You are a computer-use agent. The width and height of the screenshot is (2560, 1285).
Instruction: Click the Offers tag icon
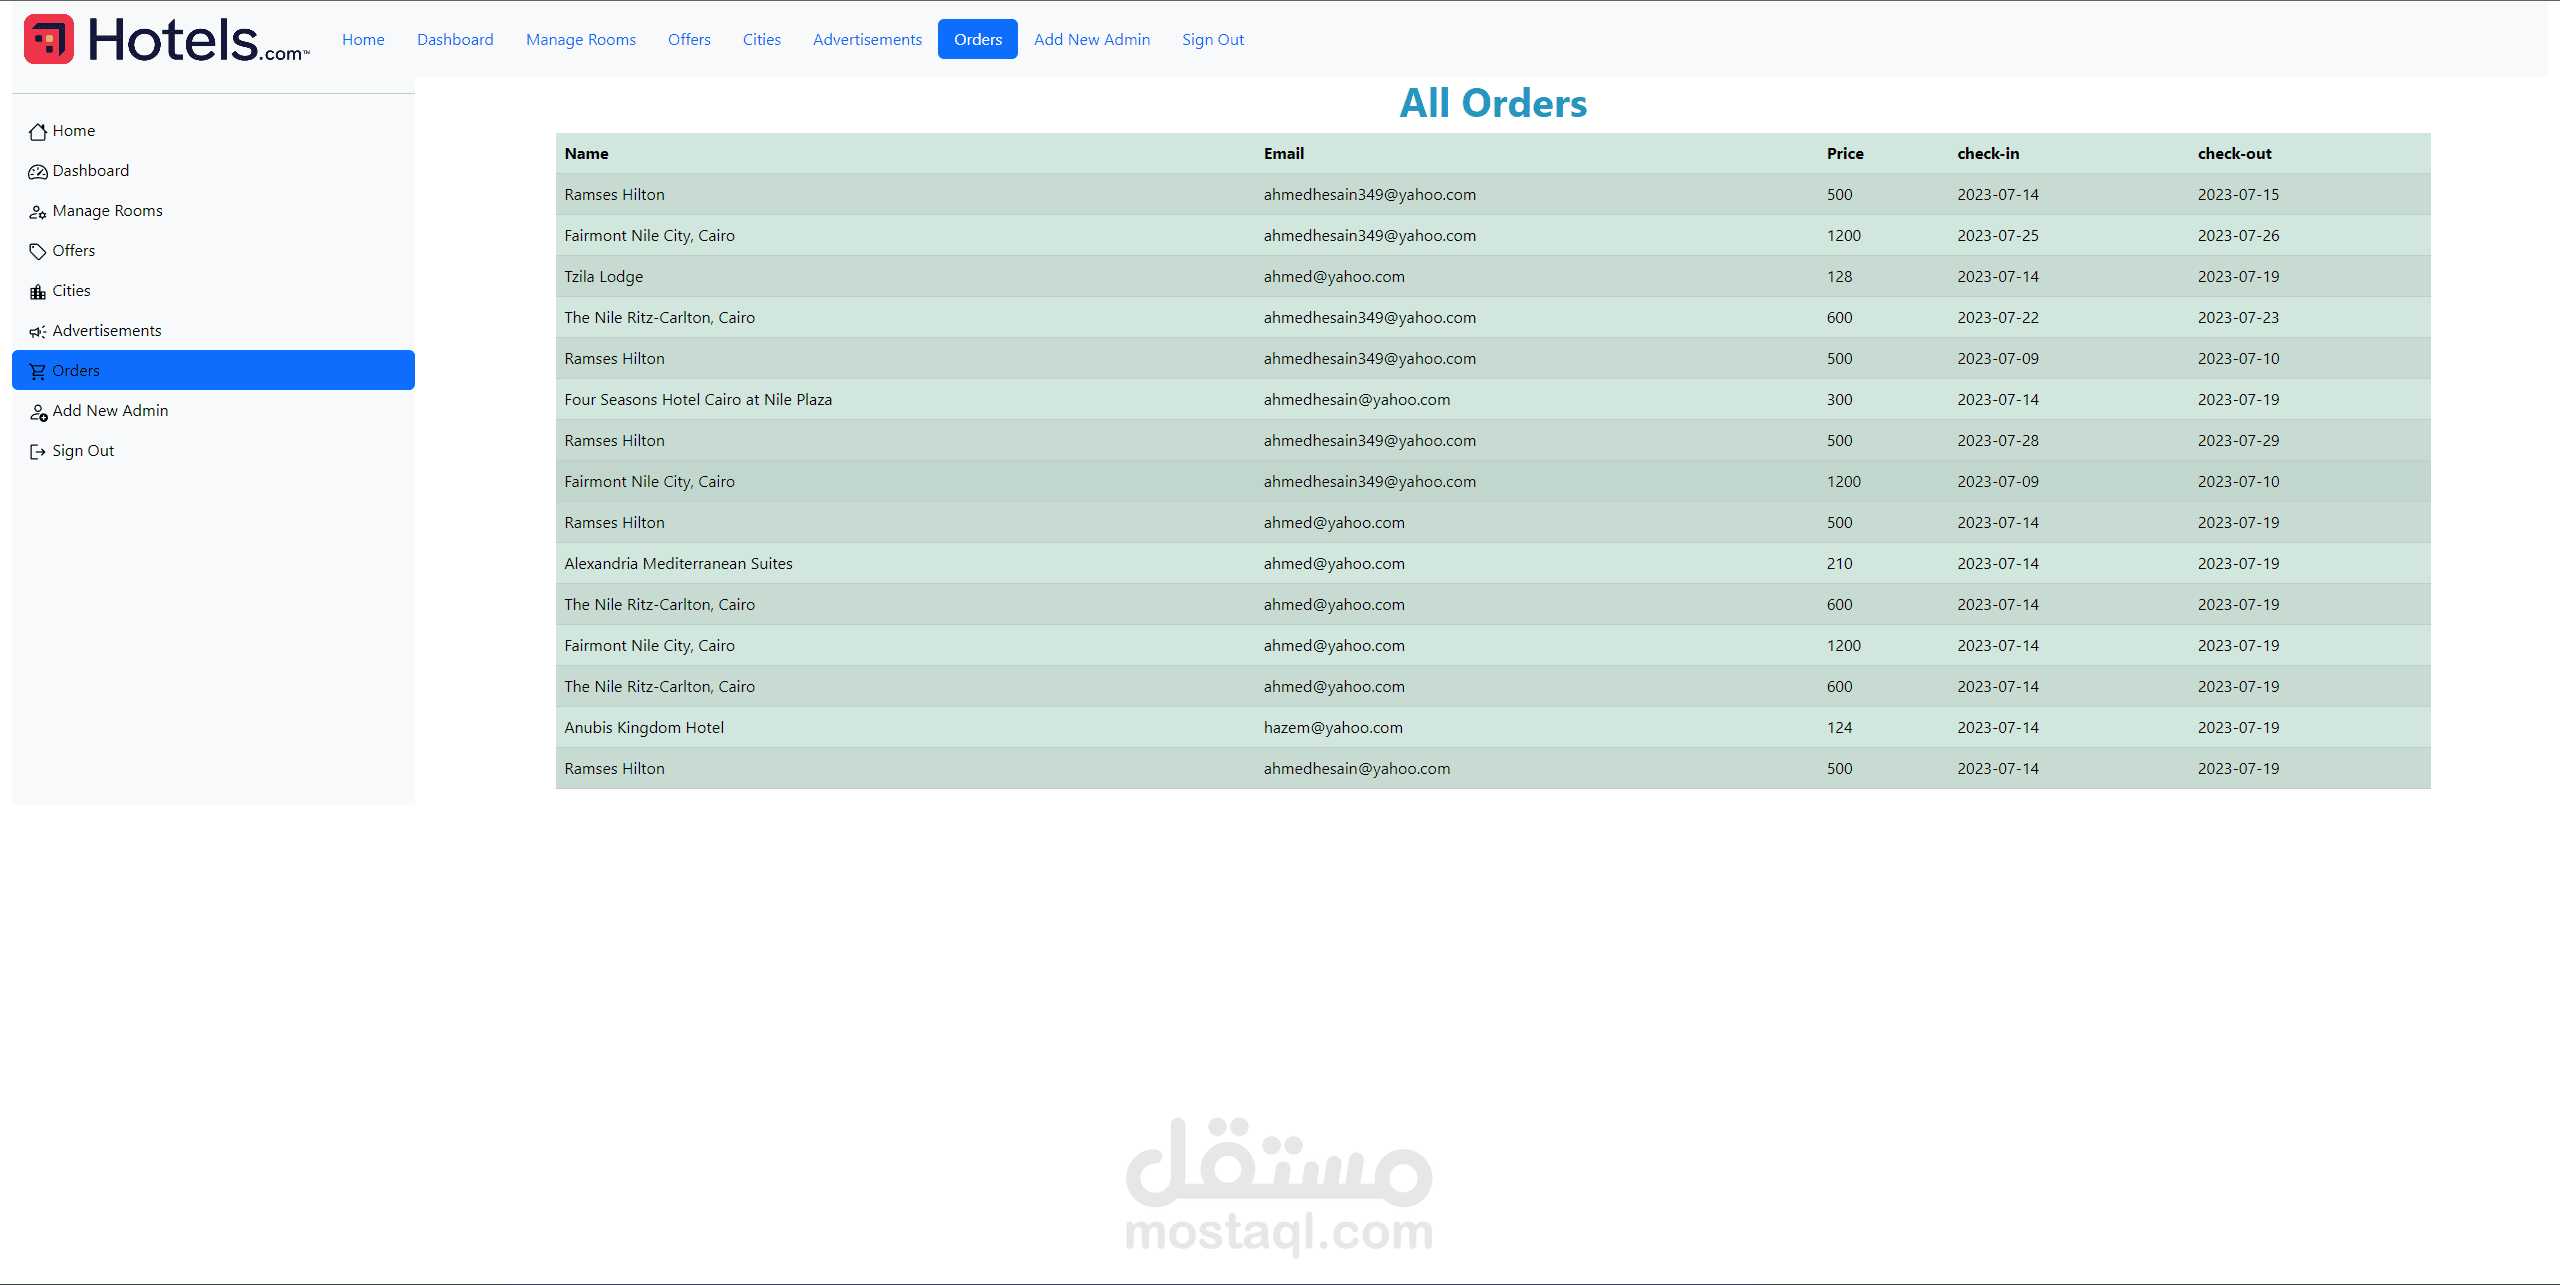38,252
